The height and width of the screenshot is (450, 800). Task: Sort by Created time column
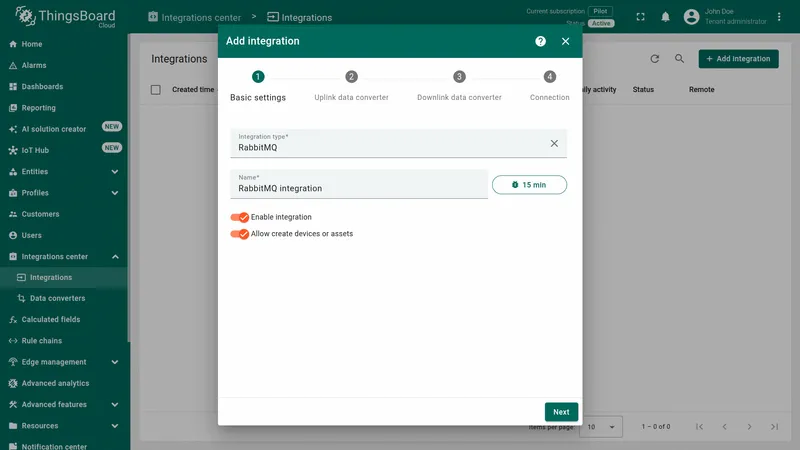[x=193, y=89]
